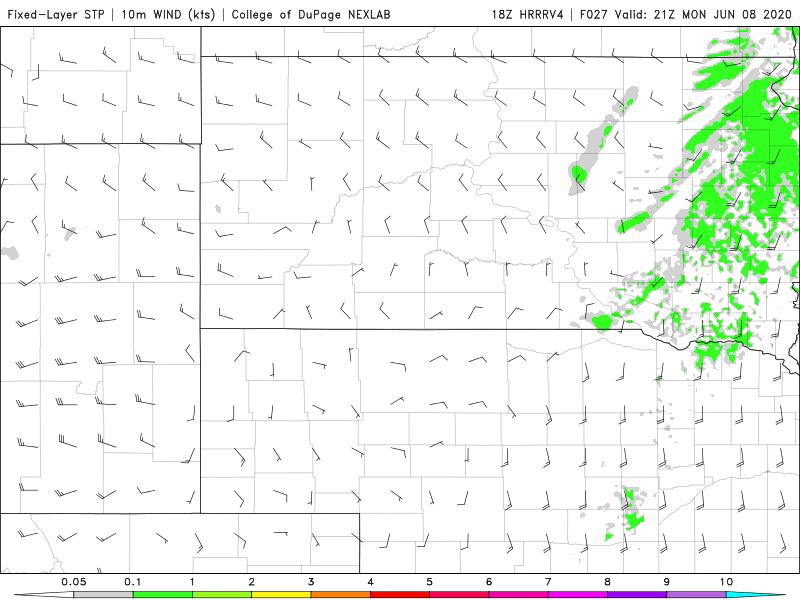Click the "1" scale label under the color bar
The image size is (800, 600).
coord(192,582)
